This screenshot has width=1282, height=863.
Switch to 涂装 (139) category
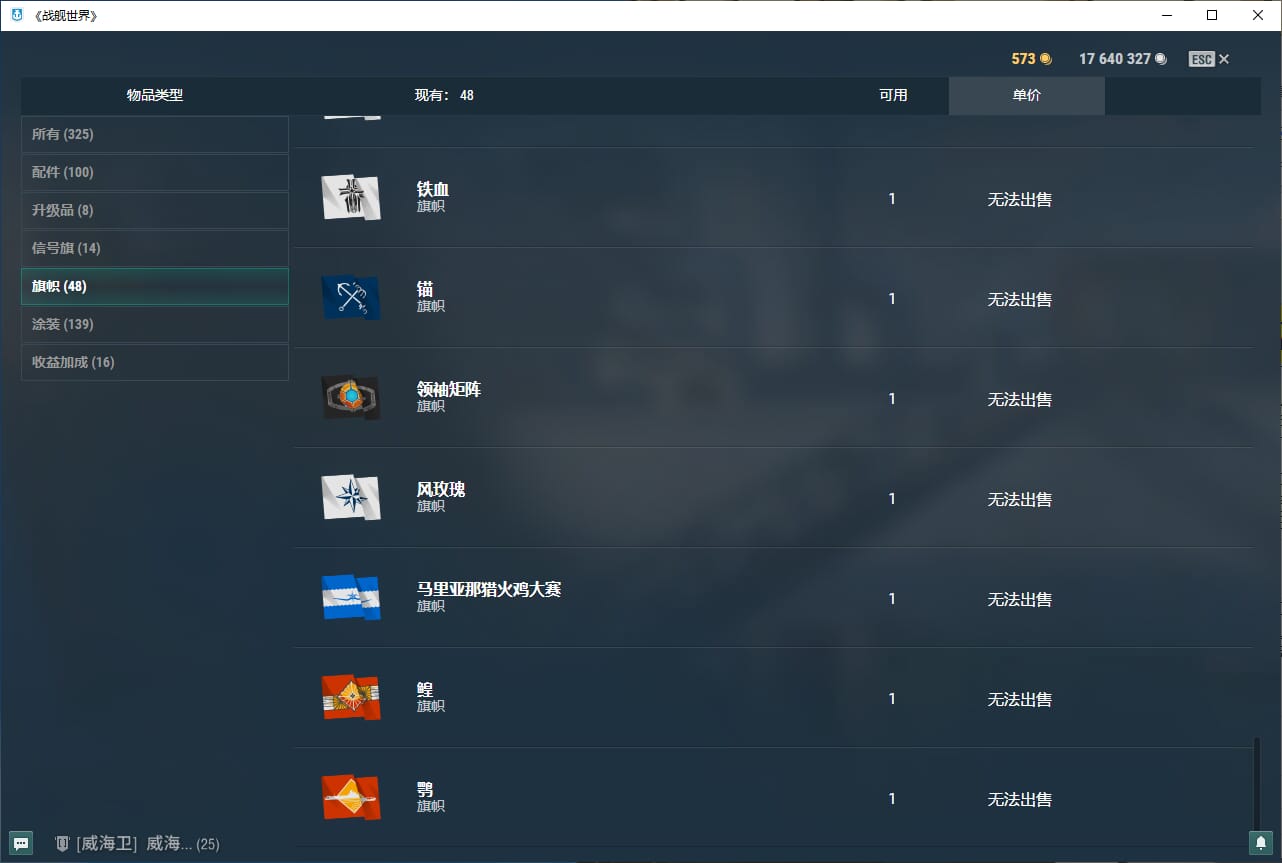155,324
